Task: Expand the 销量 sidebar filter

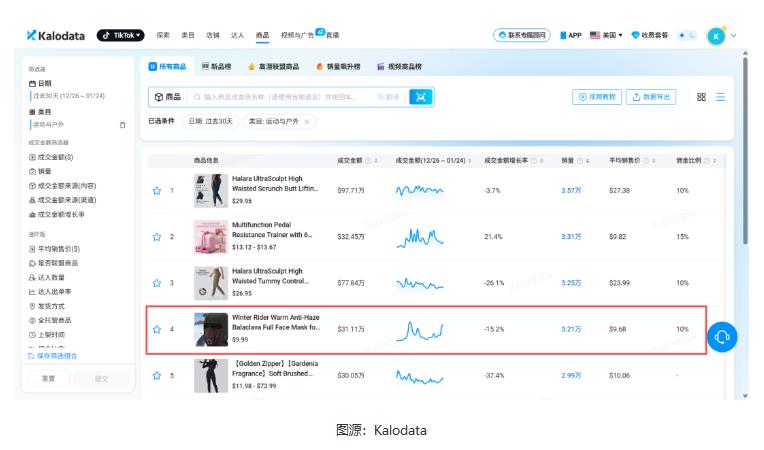Action: coord(40,171)
